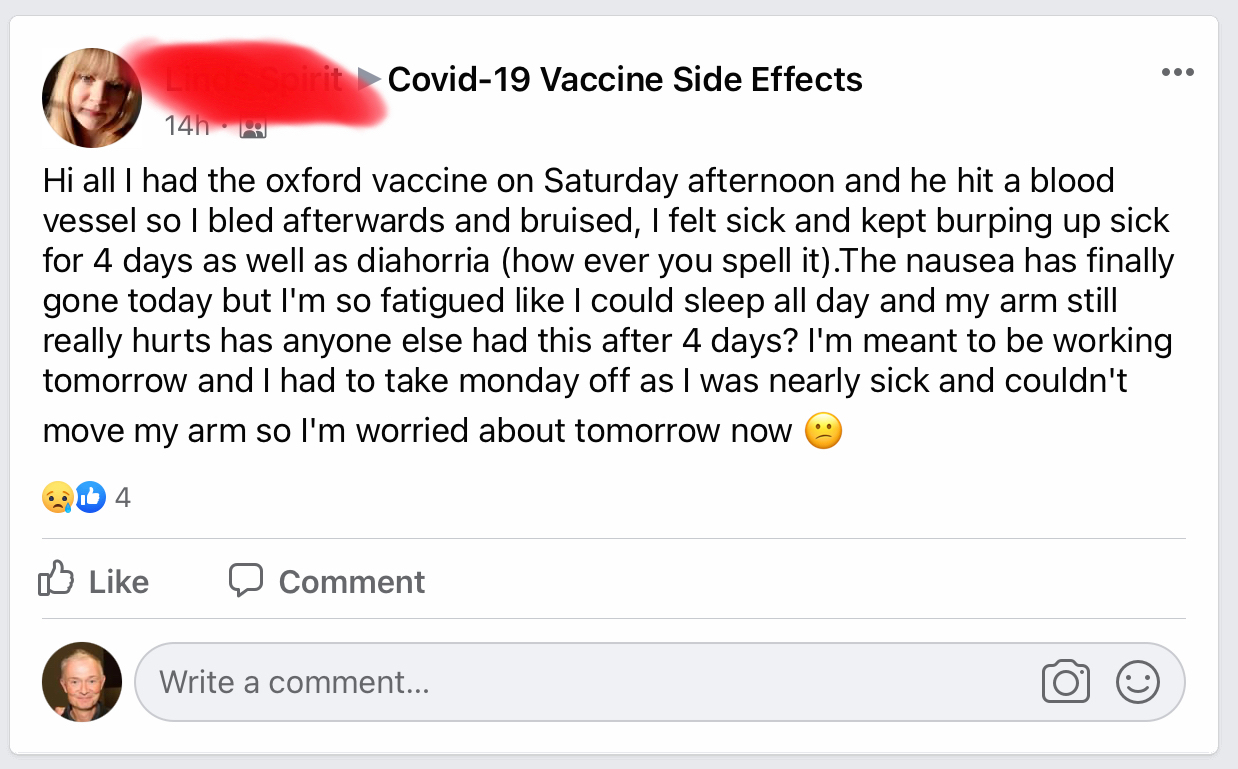Click the 14h post timestamp
Image resolution: width=1238 pixels, height=769 pixels.
pyautogui.click(x=187, y=128)
